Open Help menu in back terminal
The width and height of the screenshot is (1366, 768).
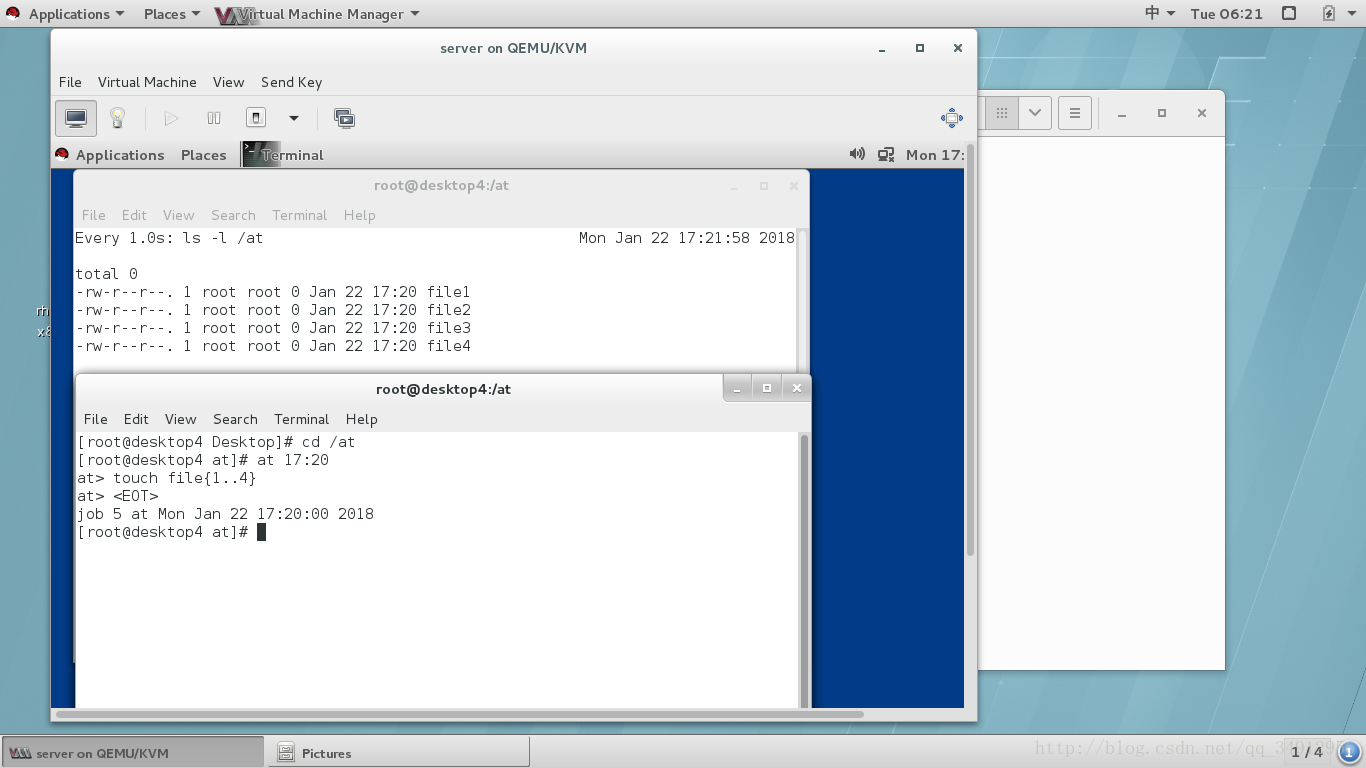tap(359, 215)
